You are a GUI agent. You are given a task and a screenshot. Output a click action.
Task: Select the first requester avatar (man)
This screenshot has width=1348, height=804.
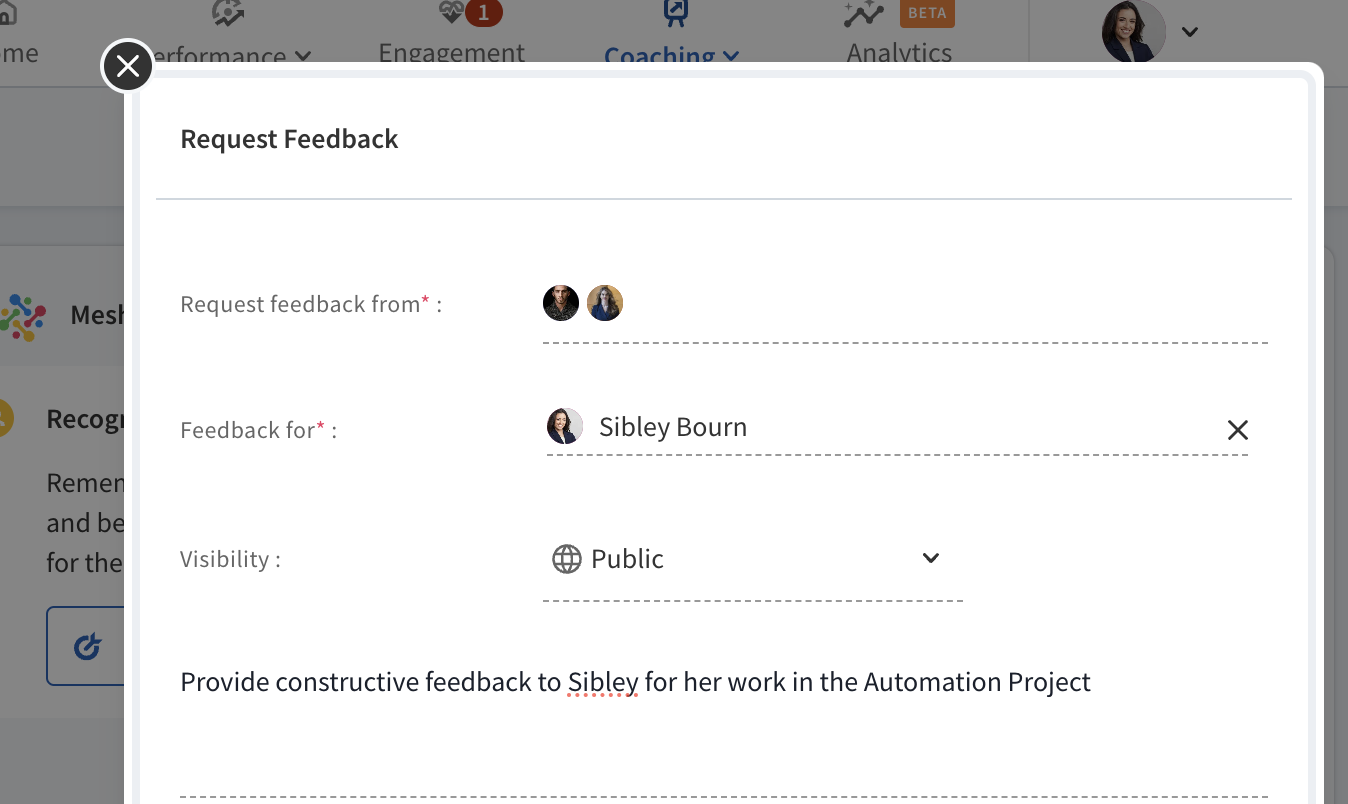(x=561, y=303)
